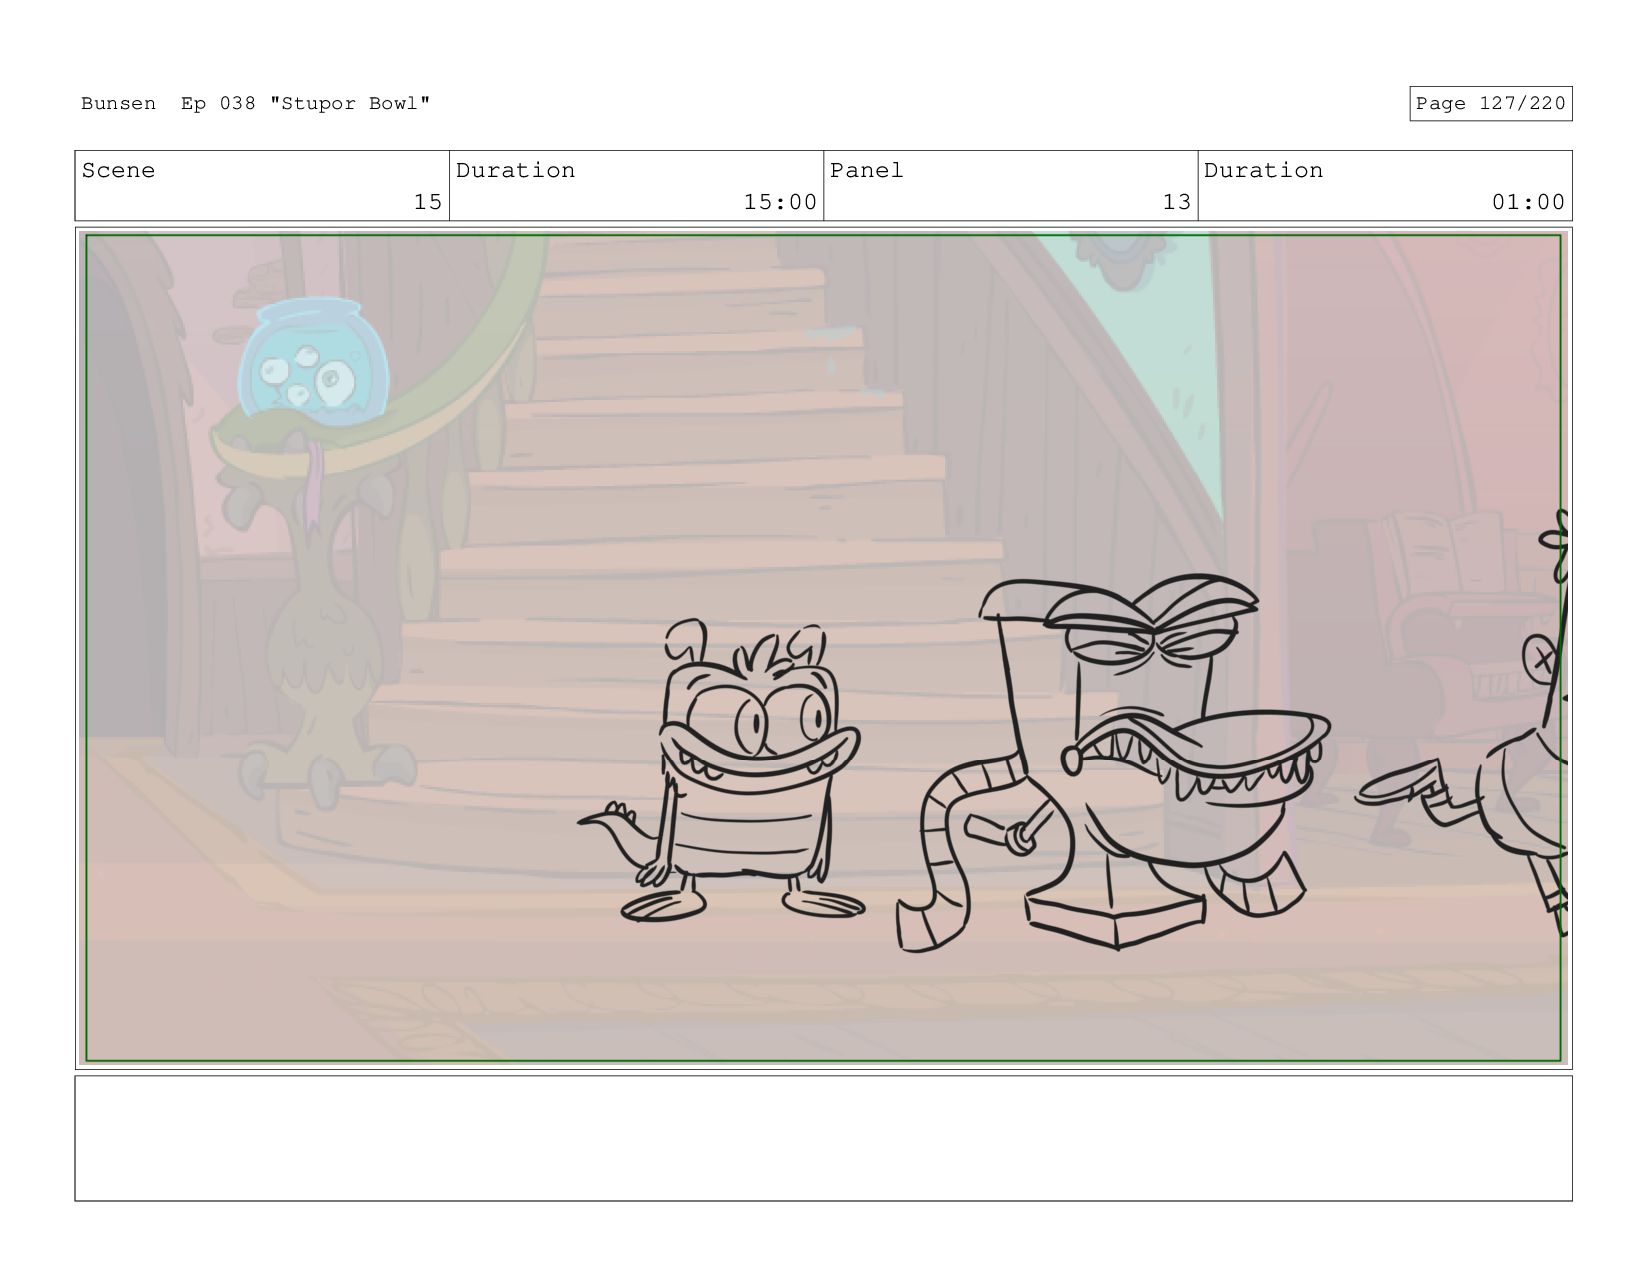Click the empty notes box below the panel
The image size is (1648, 1276).
tap(823, 1138)
